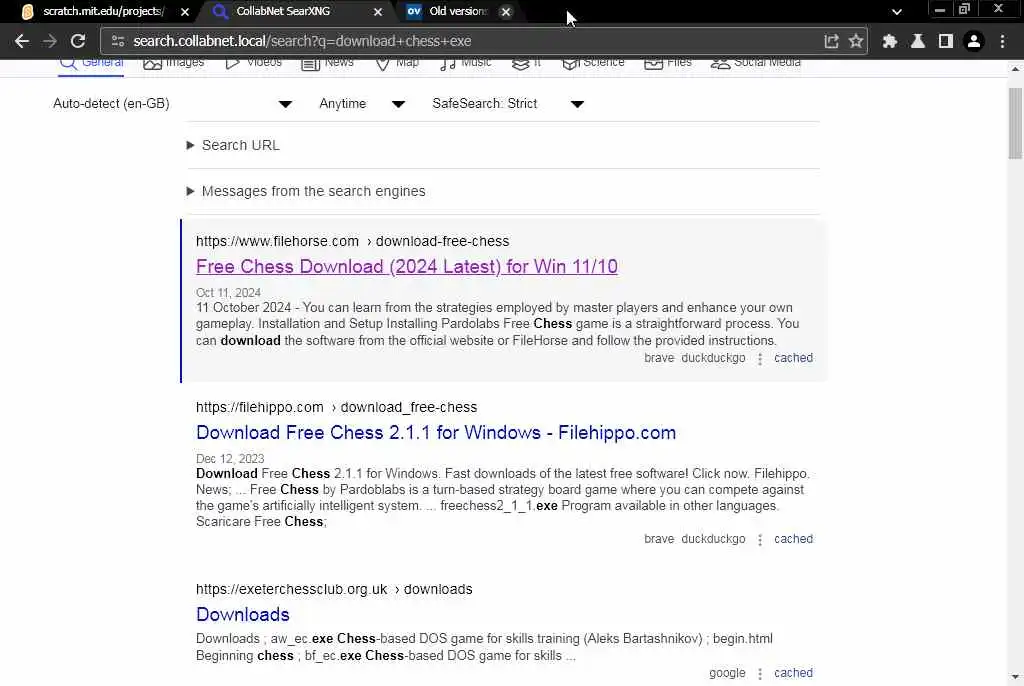Click the filehippo.com result URL
Screen dimensions: 1024x686
click(x=336, y=407)
